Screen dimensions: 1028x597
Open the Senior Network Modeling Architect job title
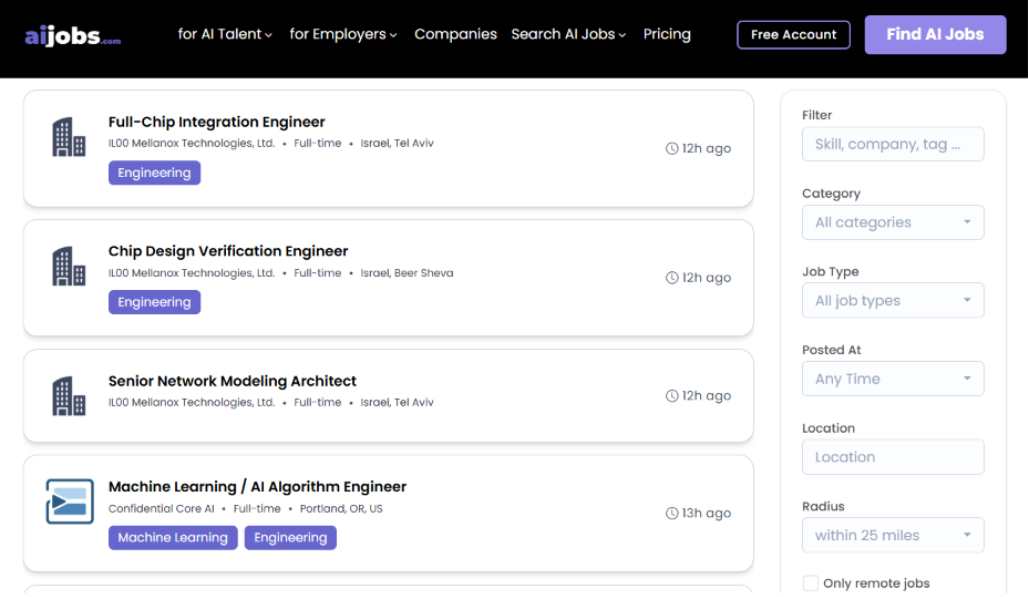click(x=232, y=381)
